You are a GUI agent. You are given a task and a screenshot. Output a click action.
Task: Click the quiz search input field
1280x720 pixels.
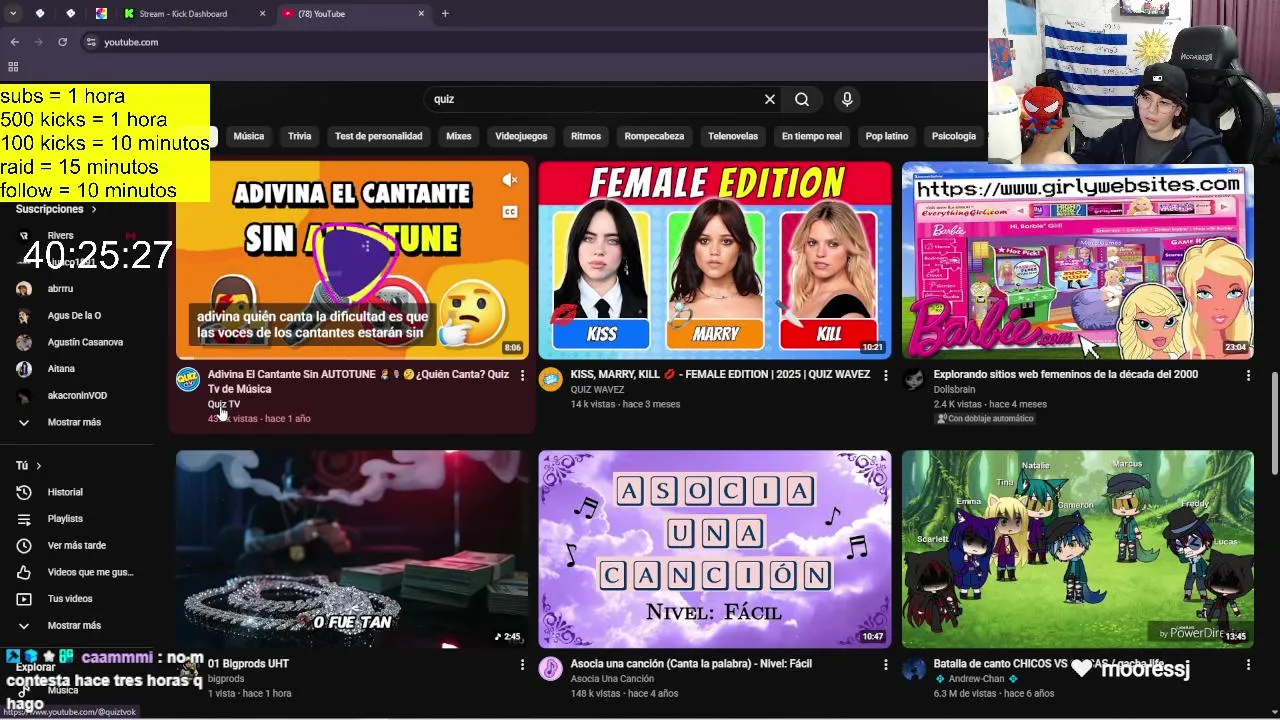pos(595,99)
